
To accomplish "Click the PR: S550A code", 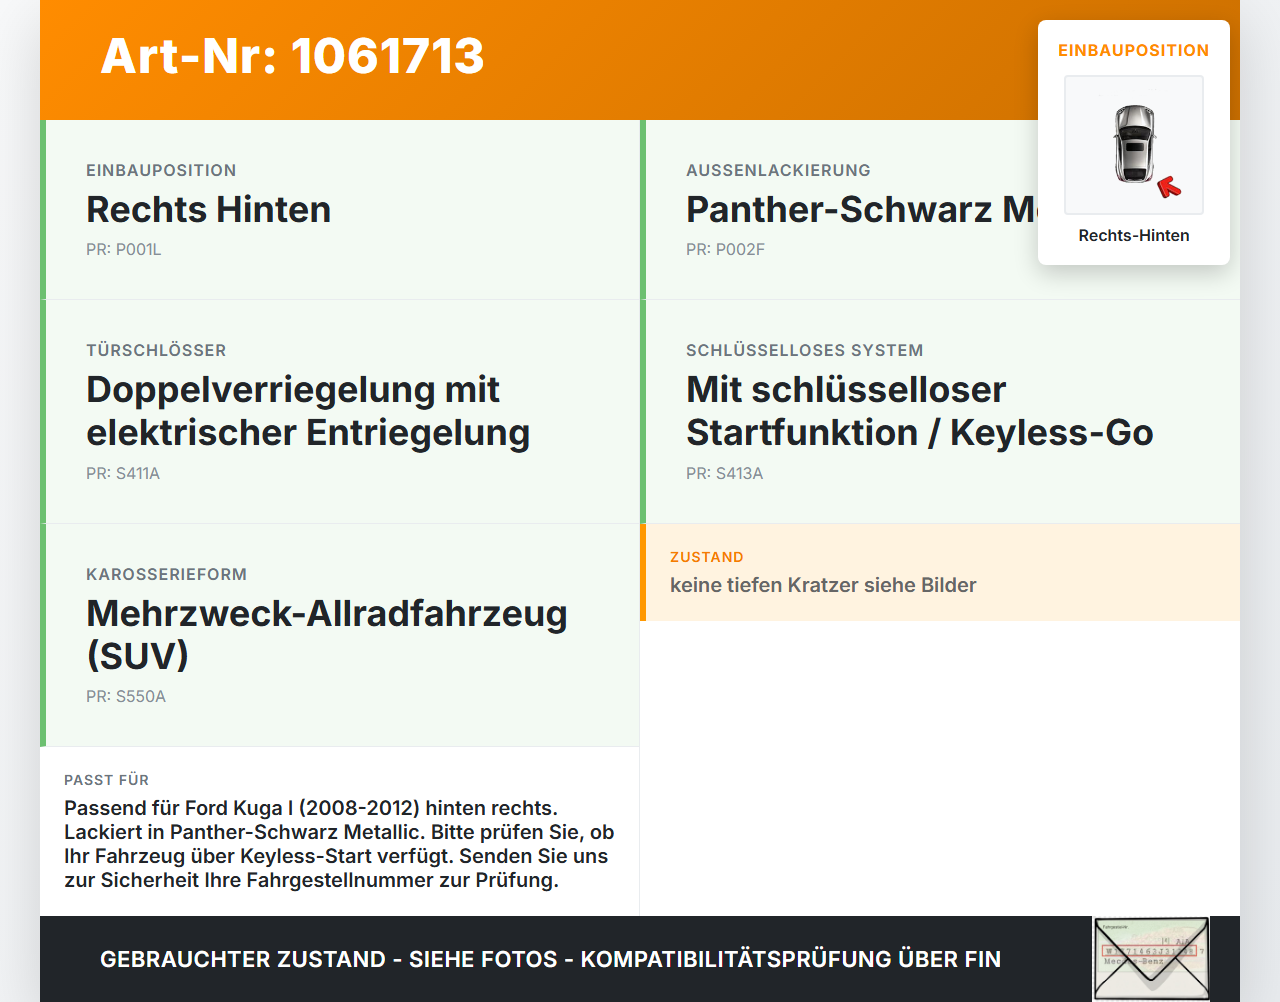I will click(126, 697).
